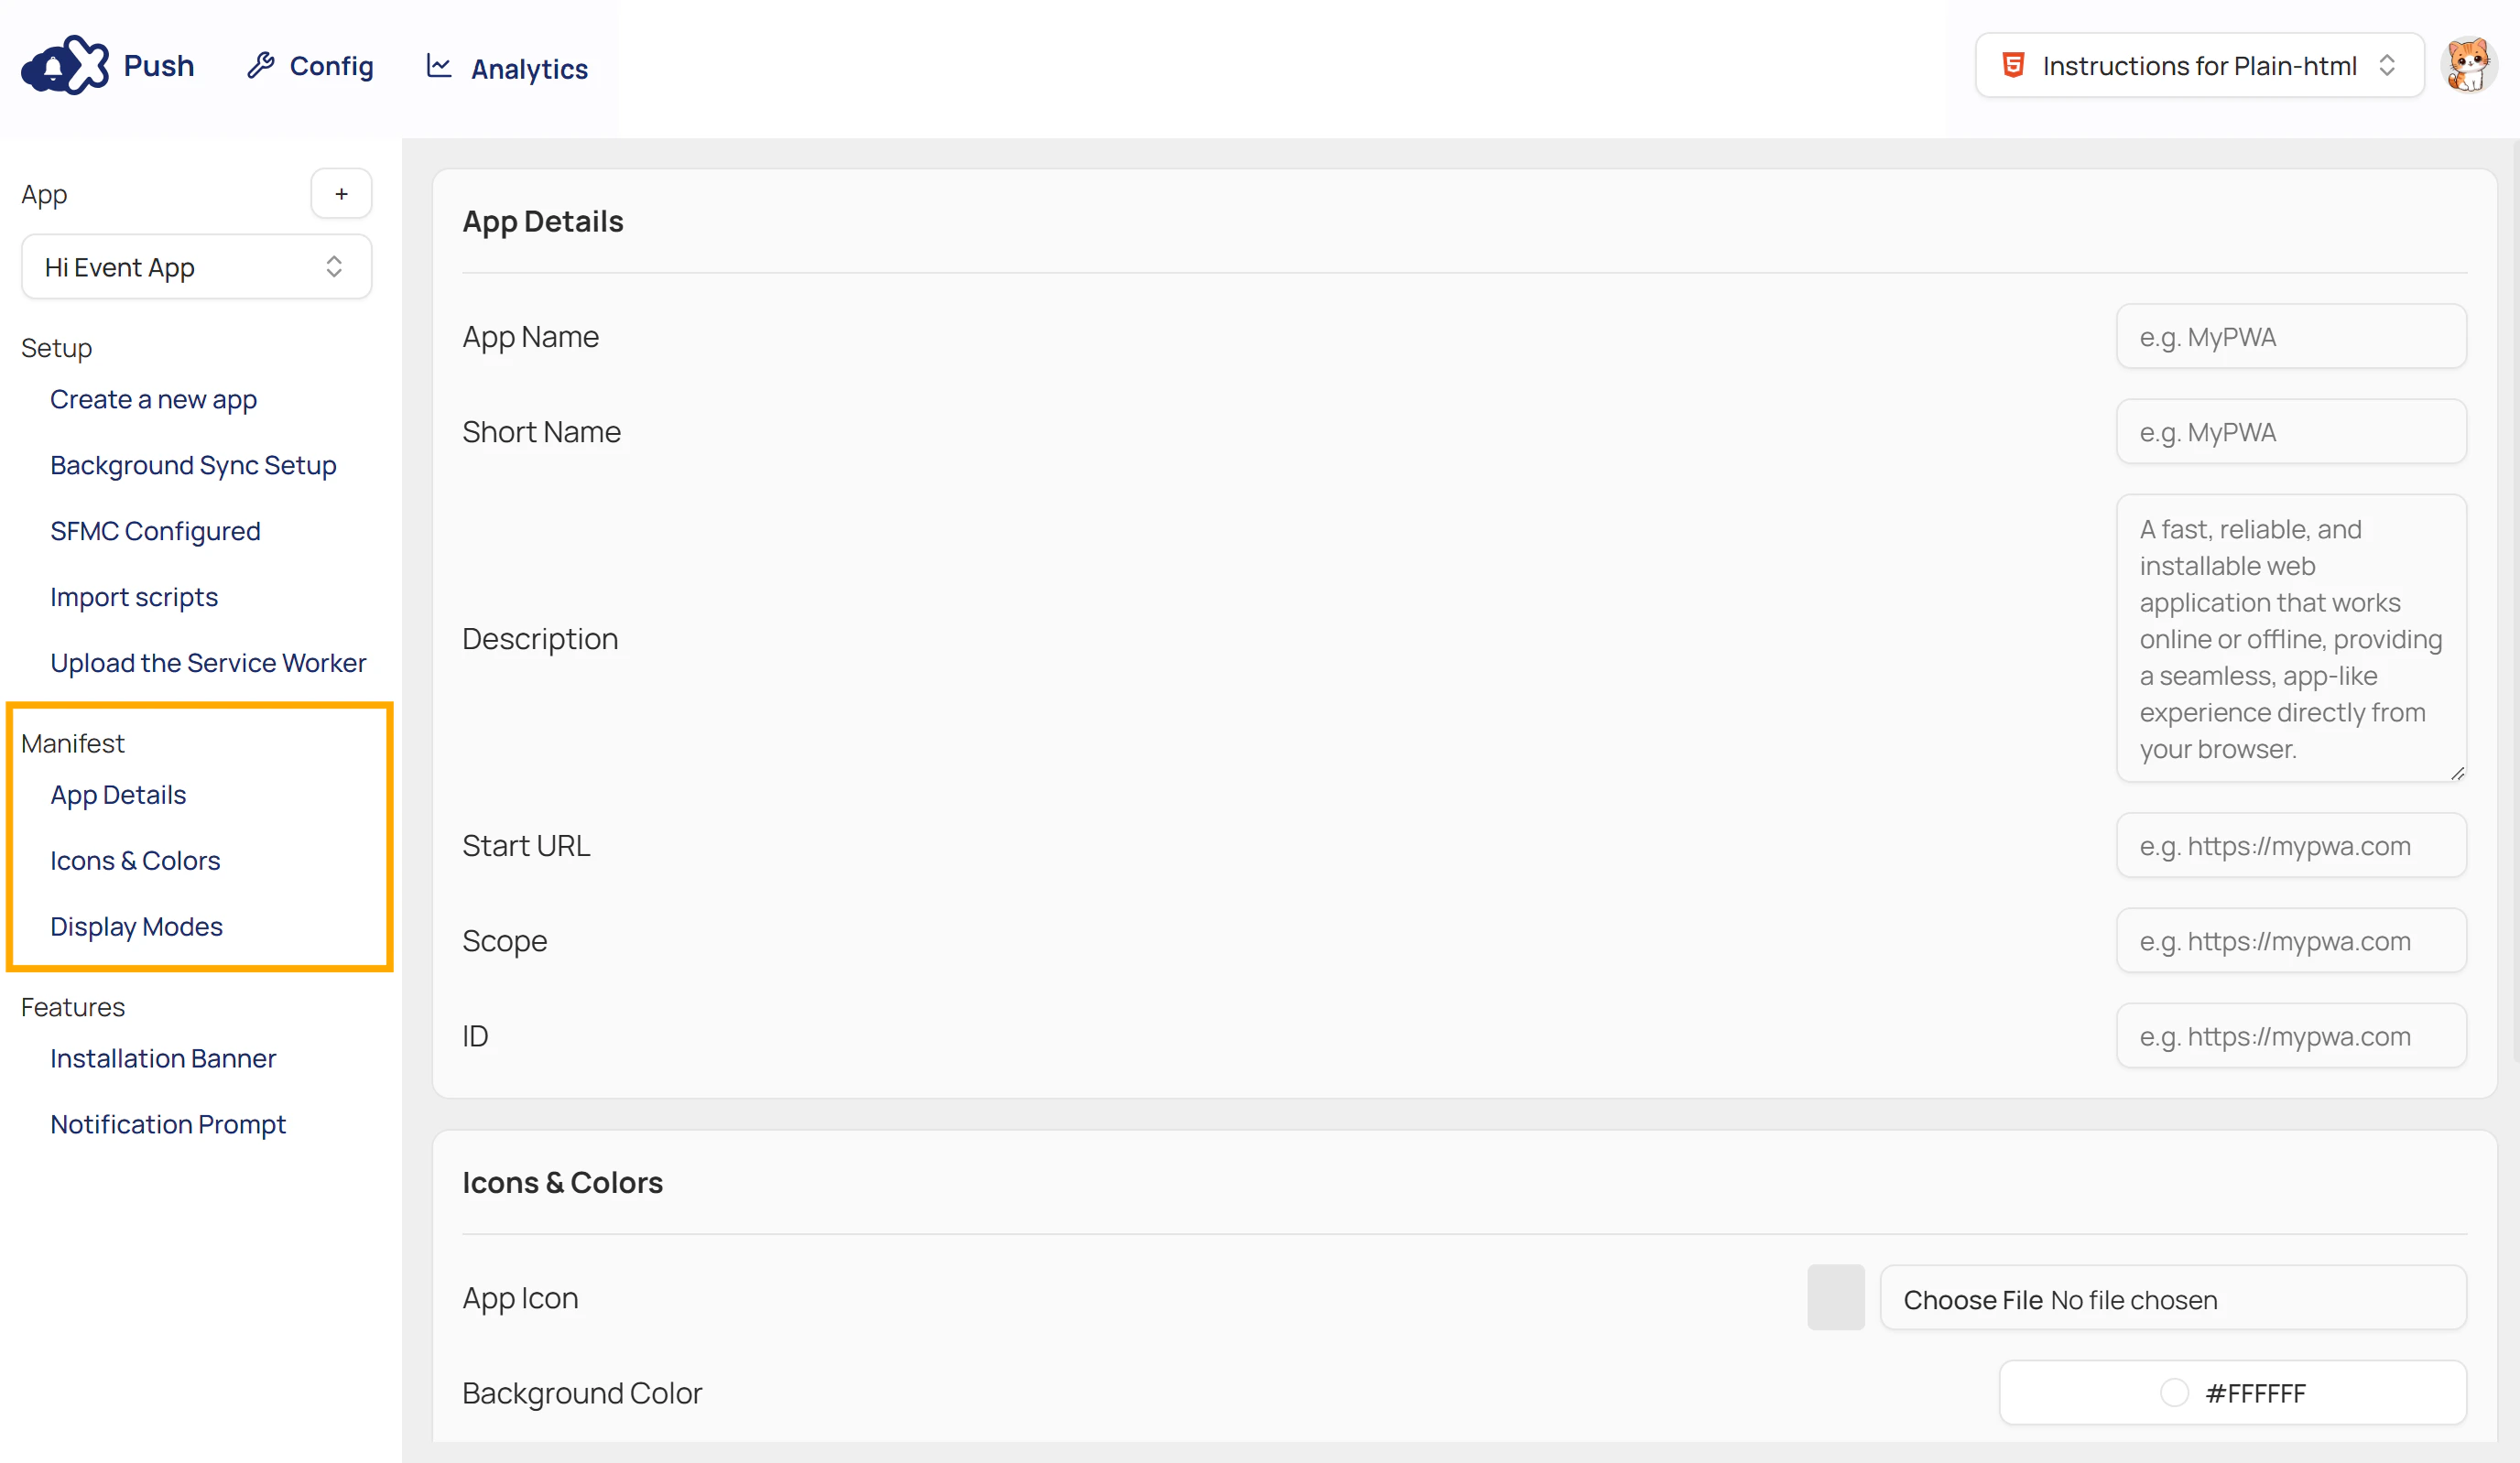Focus the Short Name input field
The image size is (2520, 1463).
2291,432
